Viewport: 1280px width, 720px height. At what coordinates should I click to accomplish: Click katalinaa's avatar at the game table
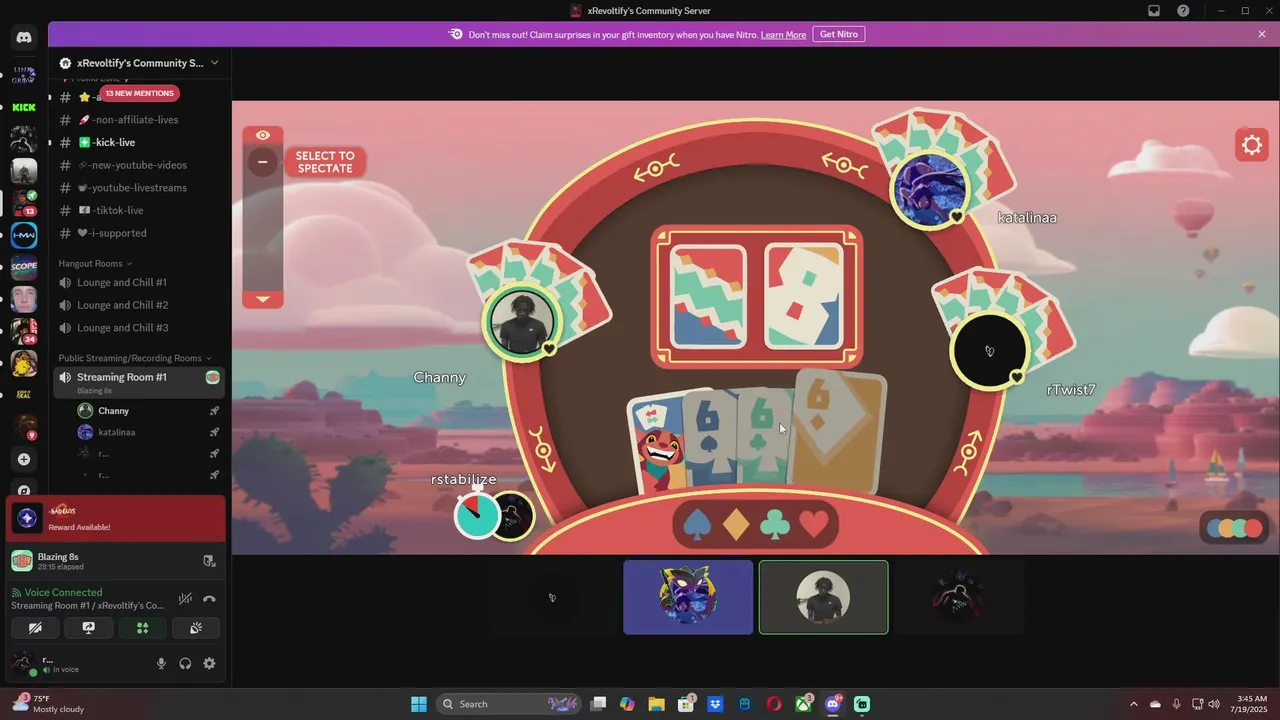pyautogui.click(x=930, y=190)
